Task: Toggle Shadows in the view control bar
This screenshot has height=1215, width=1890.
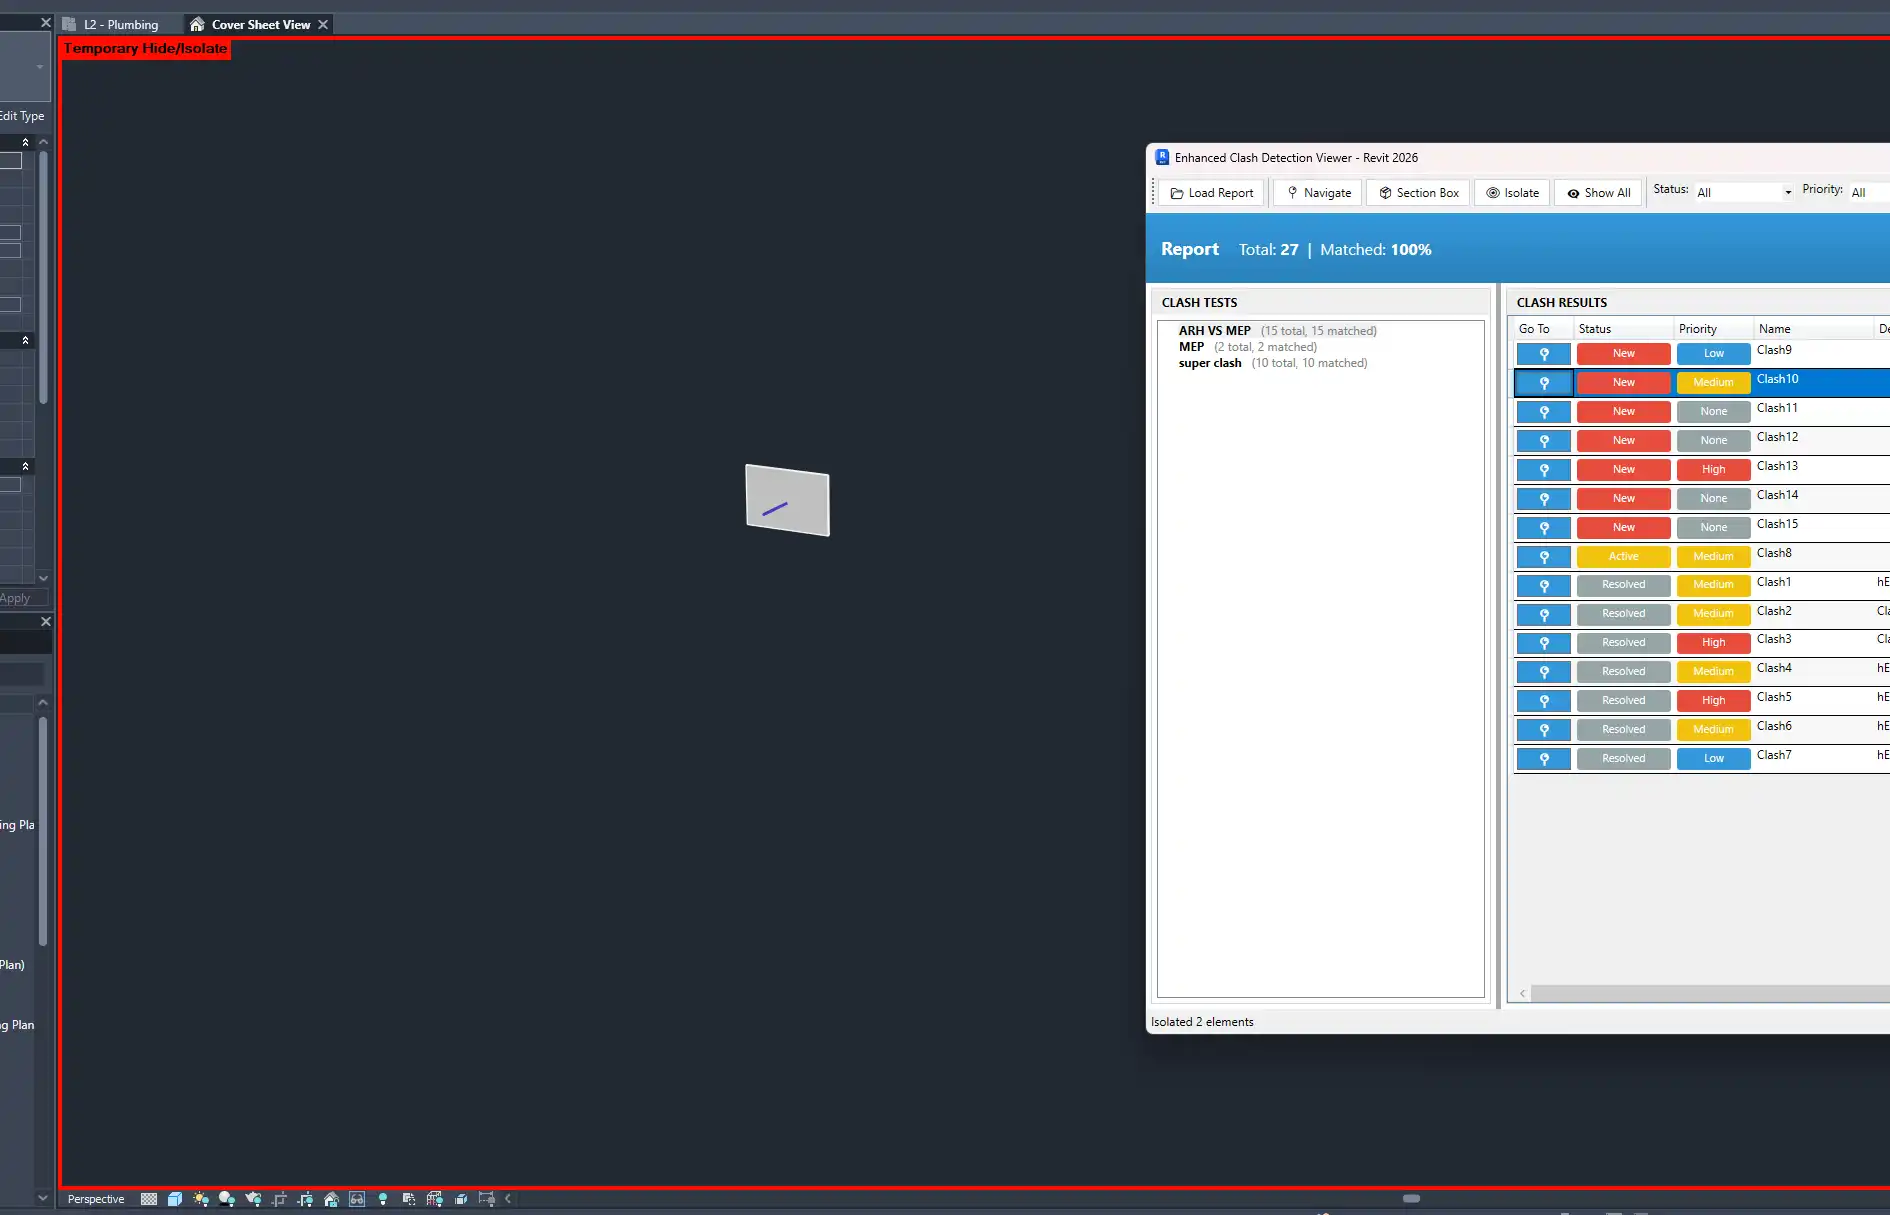Action: (x=227, y=1199)
